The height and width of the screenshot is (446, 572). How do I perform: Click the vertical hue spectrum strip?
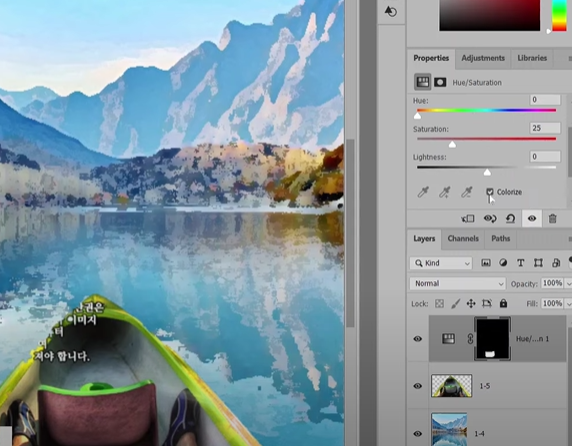[x=559, y=15]
